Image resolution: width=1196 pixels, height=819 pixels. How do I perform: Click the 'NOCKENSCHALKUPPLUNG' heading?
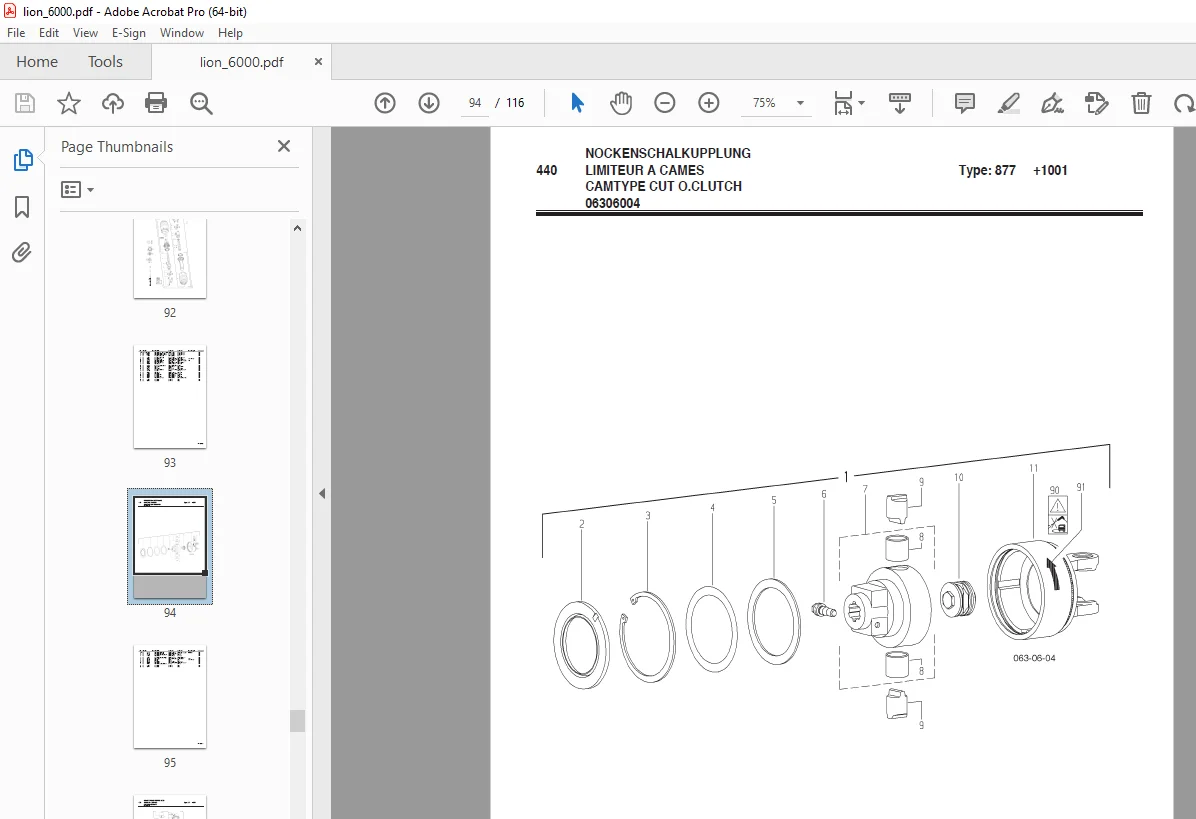click(668, 153)
